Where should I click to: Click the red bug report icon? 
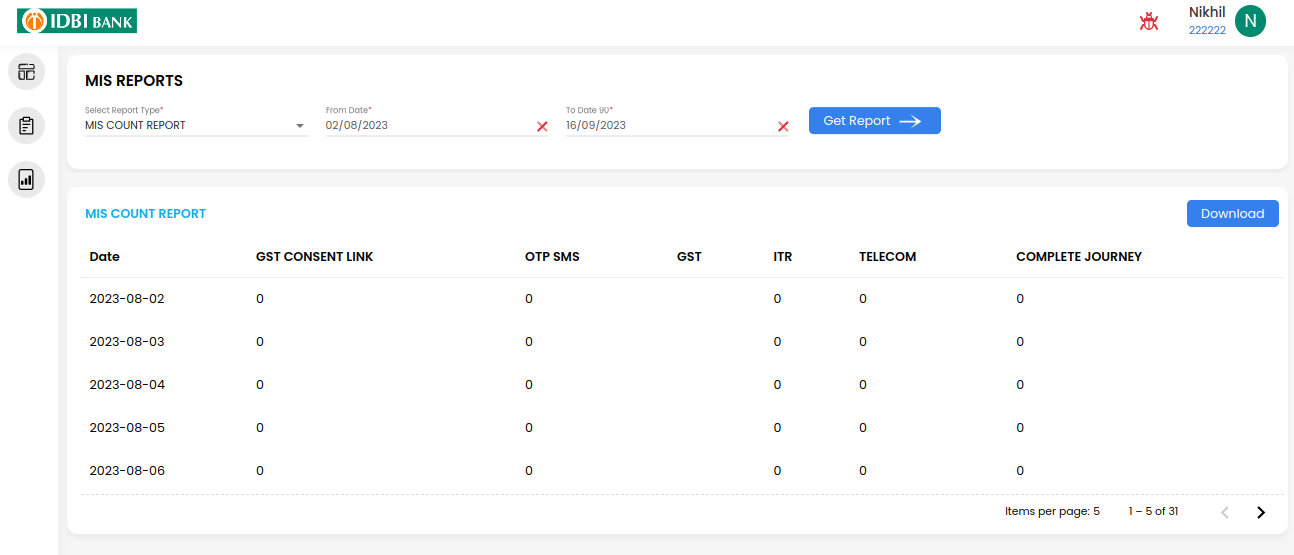pyautogui.click(x=1149, y=21)
